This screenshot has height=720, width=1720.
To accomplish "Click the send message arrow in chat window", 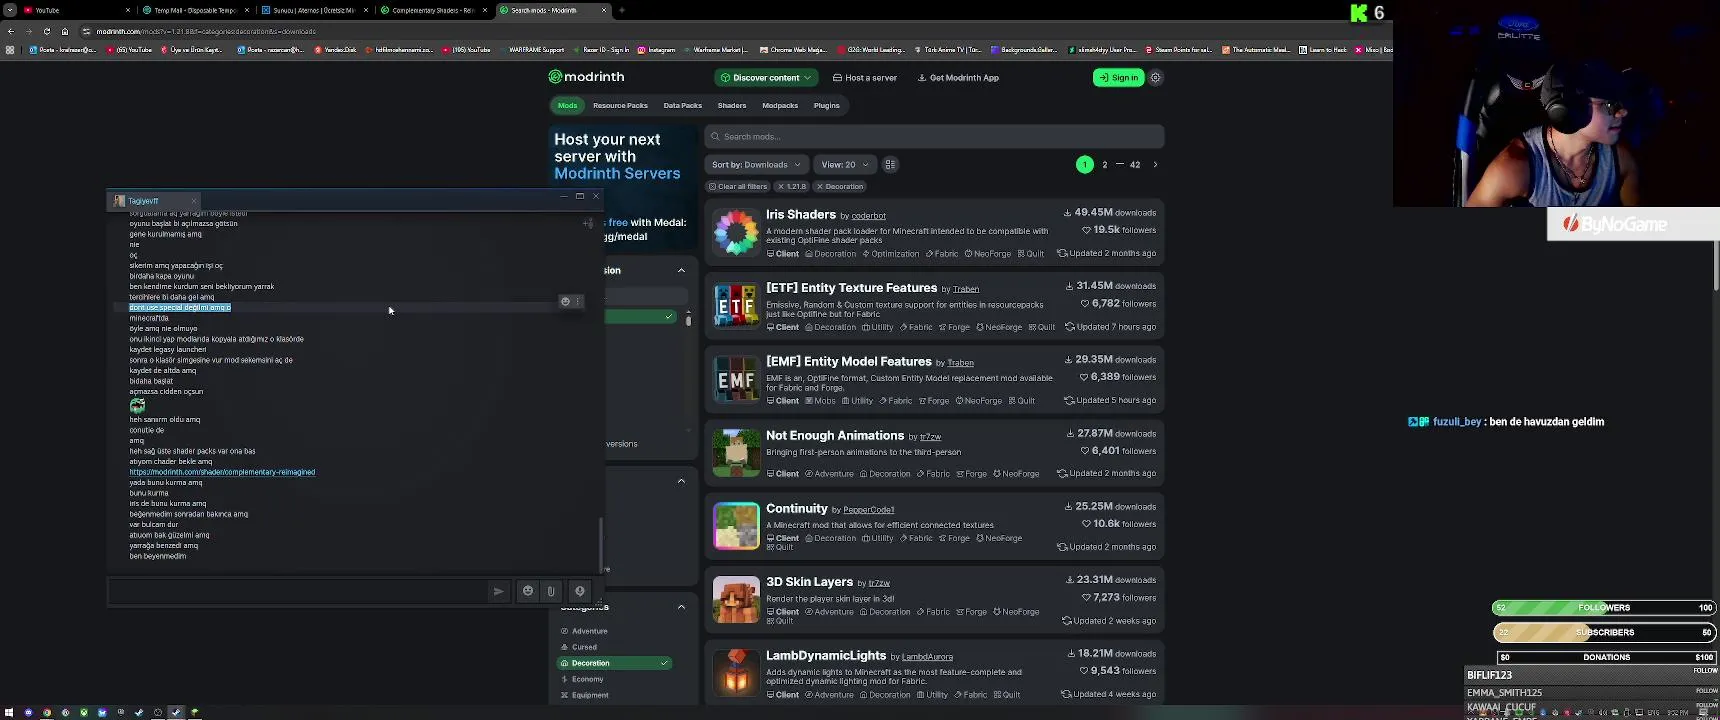I will tap(498, 591).
